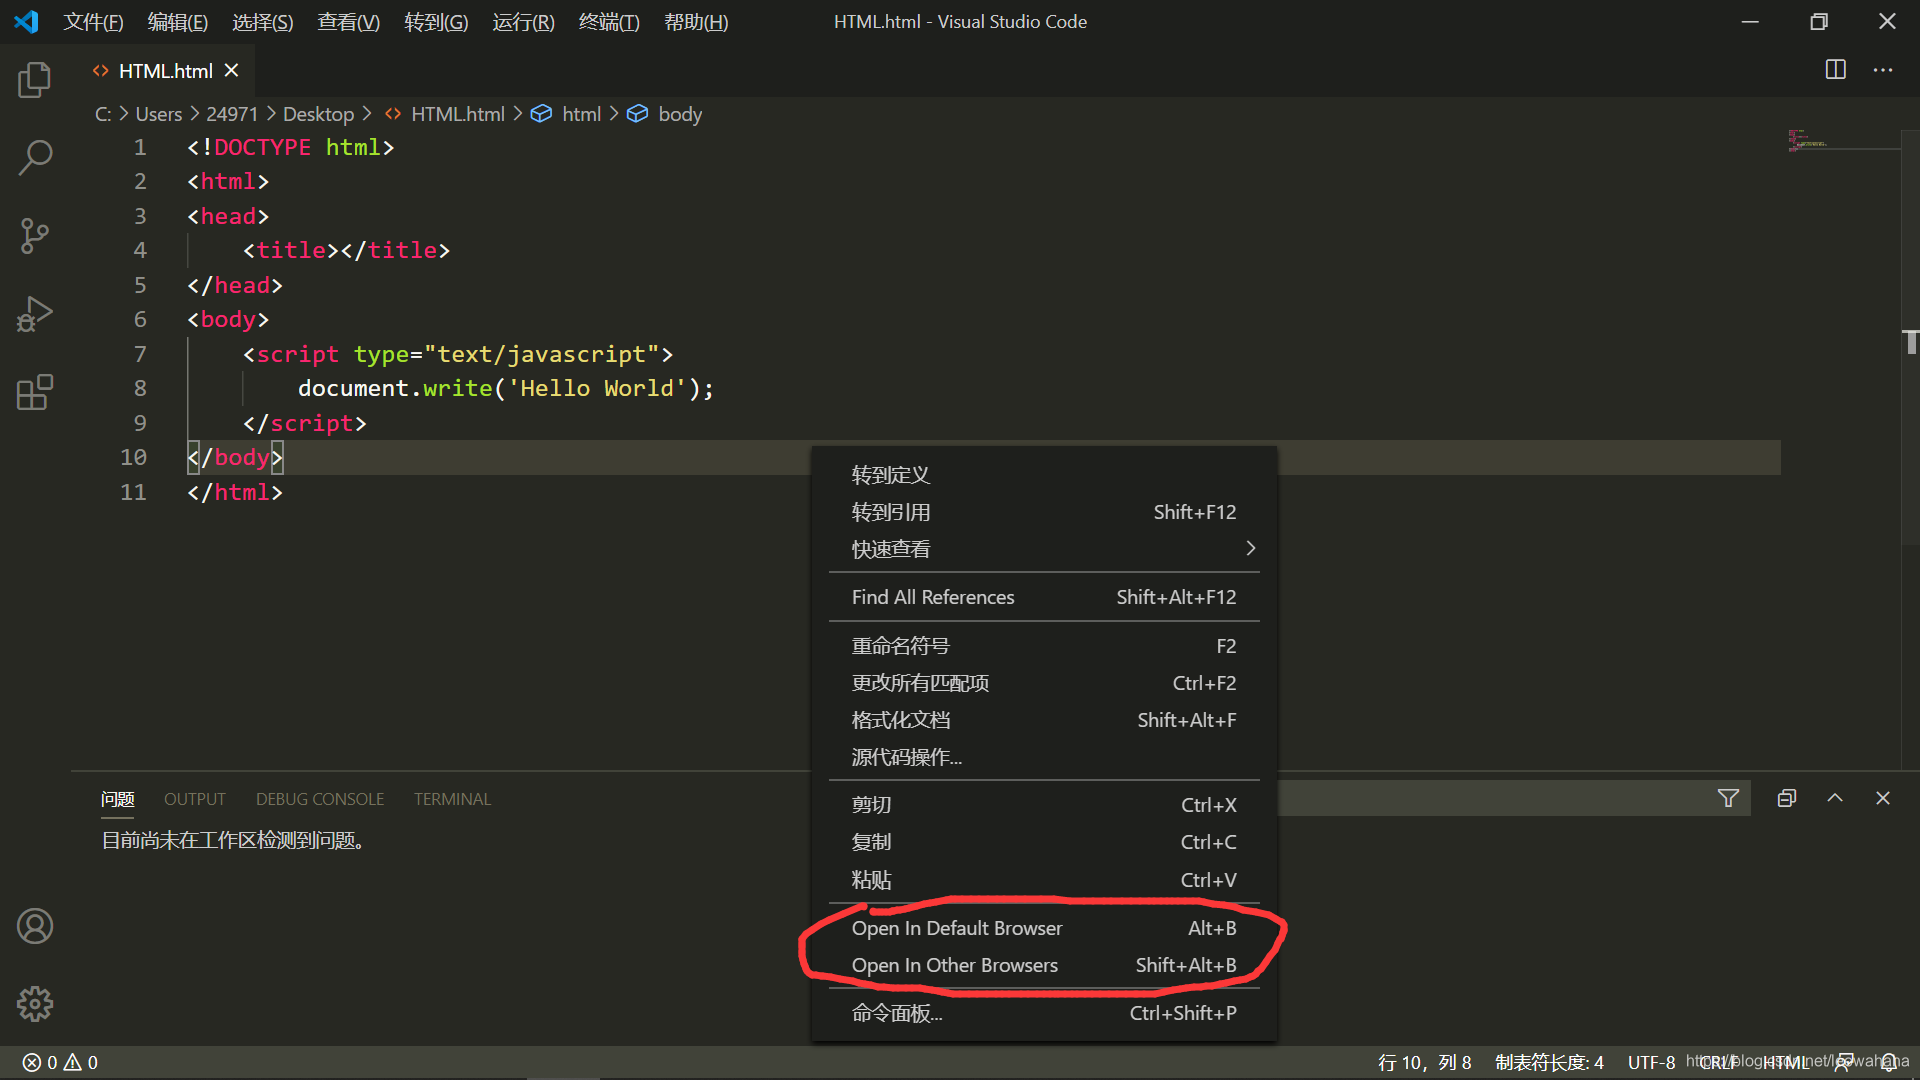The width and height of the screenshot is (1920, 1080).
Task: Open the 转到(G) menu
Action: 436,22
